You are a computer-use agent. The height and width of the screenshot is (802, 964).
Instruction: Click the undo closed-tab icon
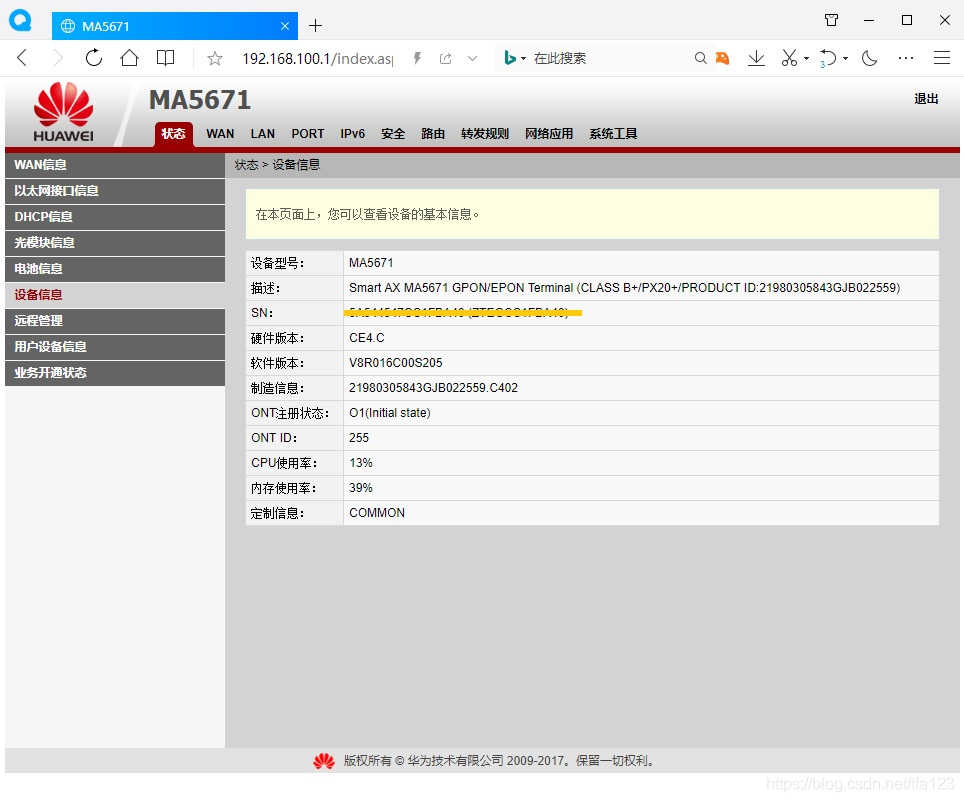tap(828, 58)
